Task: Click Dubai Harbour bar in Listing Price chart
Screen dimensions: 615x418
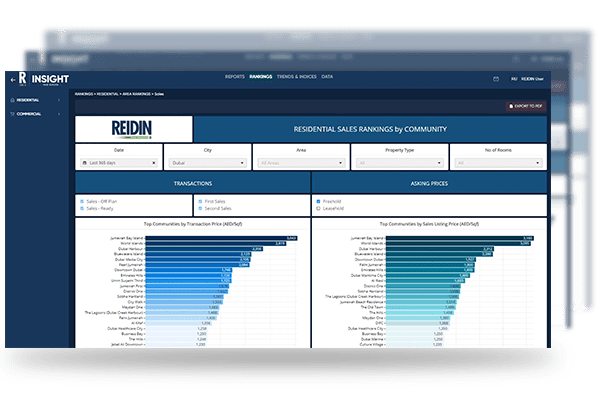Action: 440,249
